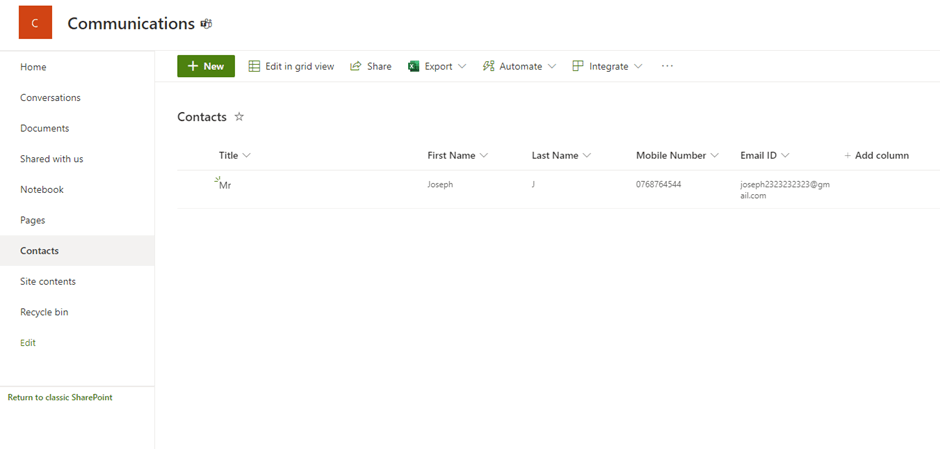Image resolution: width=940 pixels, height=449 pixels.
Task: Open Site contents in the sidebar
Action: (48, 281)
